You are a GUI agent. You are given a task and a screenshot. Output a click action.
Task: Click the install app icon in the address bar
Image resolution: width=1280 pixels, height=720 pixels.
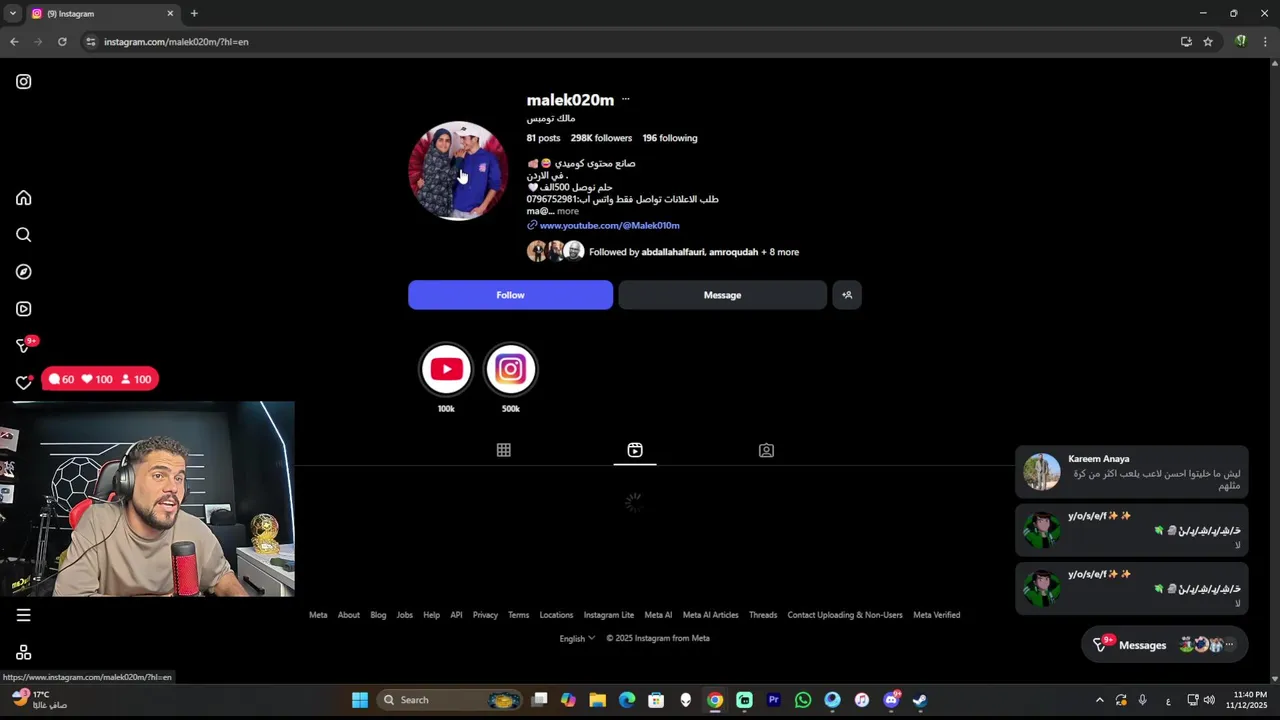point(1186,41)
